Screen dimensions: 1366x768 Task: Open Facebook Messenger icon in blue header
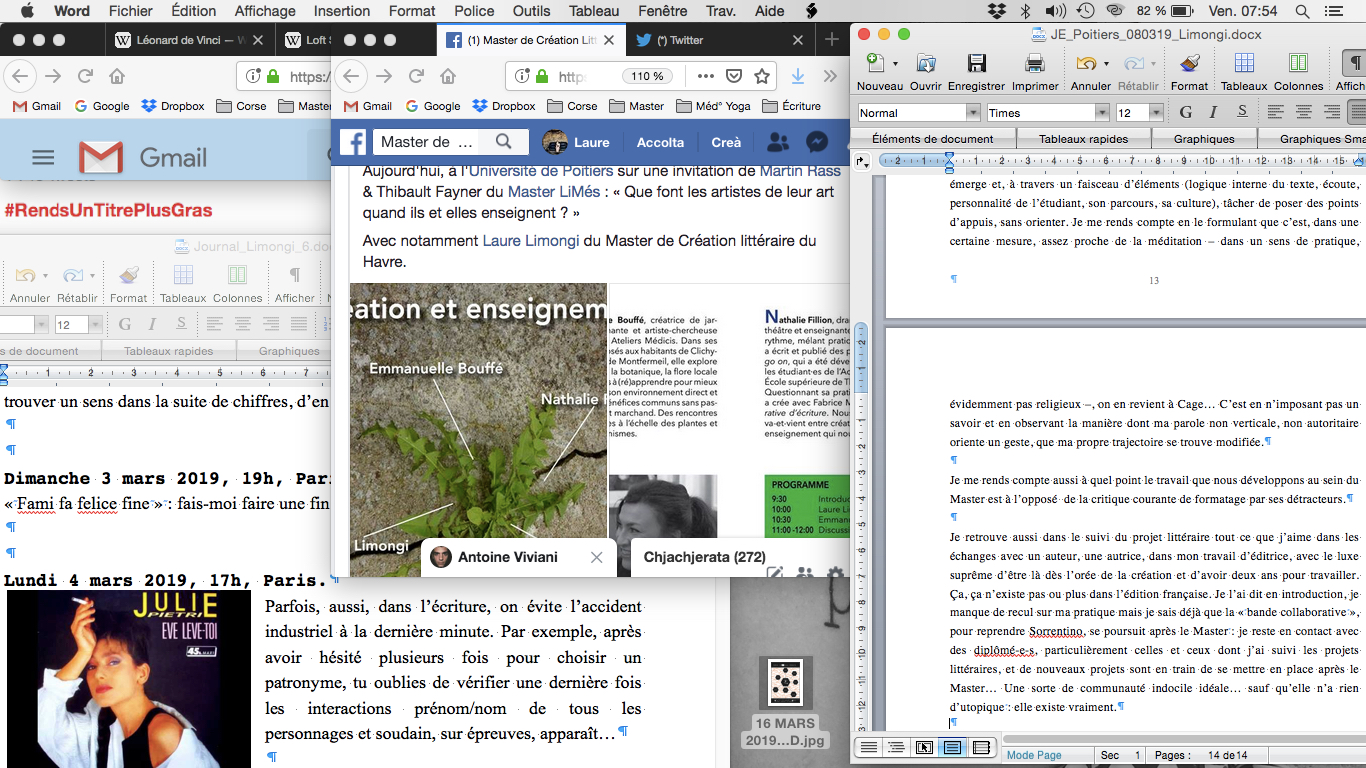(816, 142)
